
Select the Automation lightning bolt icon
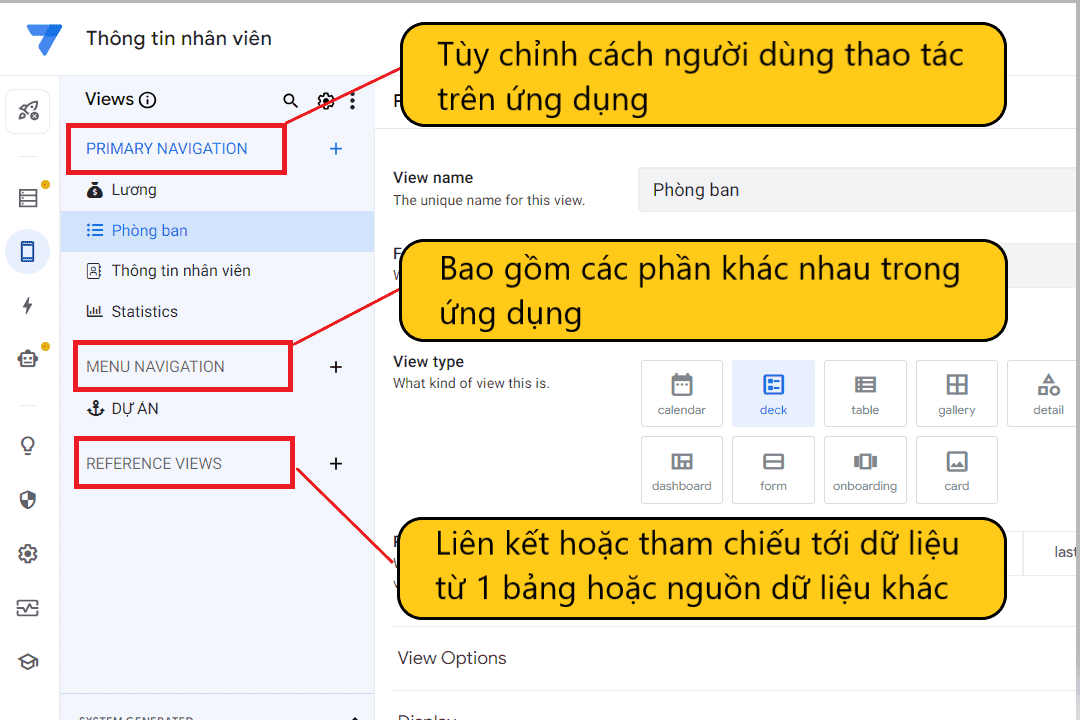coord(27,307)
